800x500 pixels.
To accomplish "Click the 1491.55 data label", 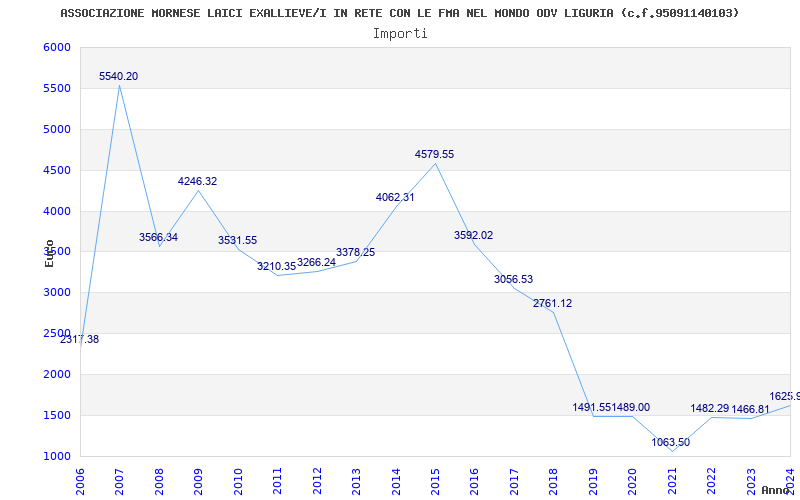I will tap(592, 407).
